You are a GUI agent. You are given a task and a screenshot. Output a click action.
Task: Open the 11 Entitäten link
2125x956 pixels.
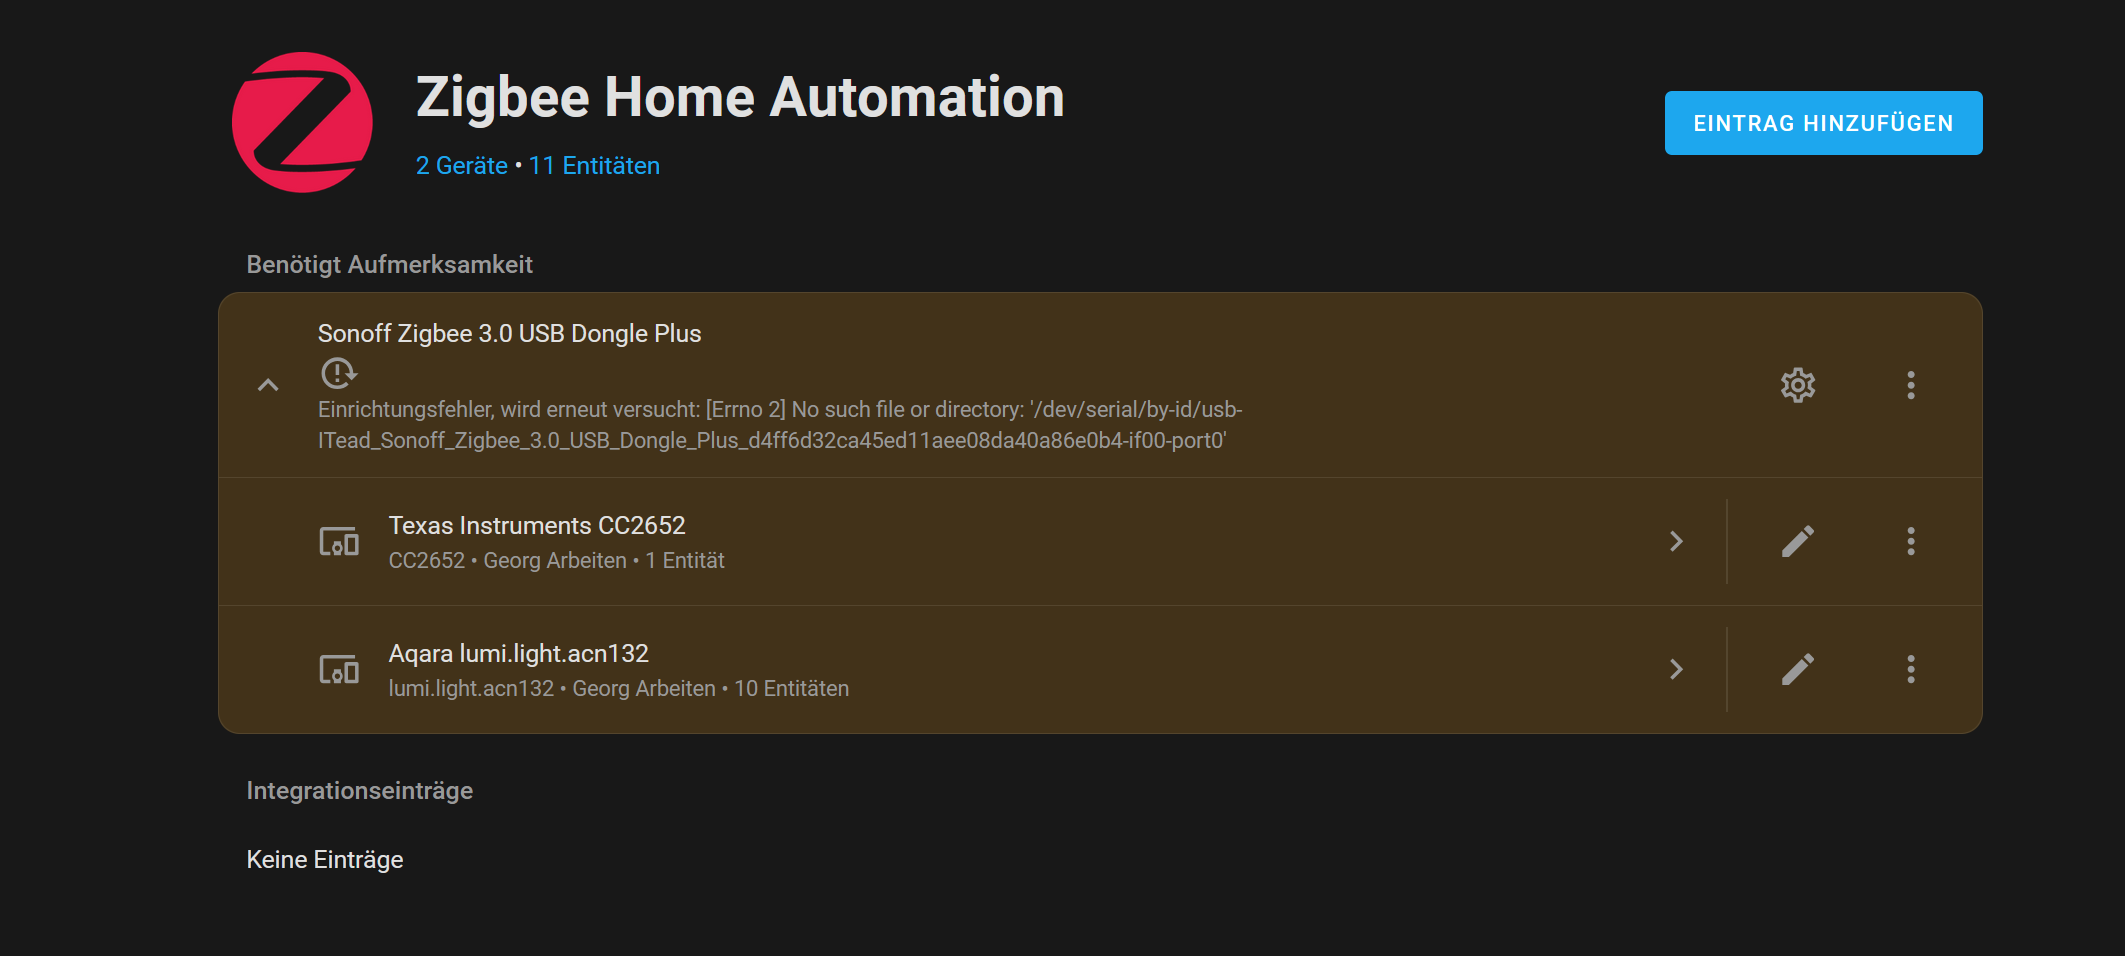pyautogui.click(x=594, y=166)
